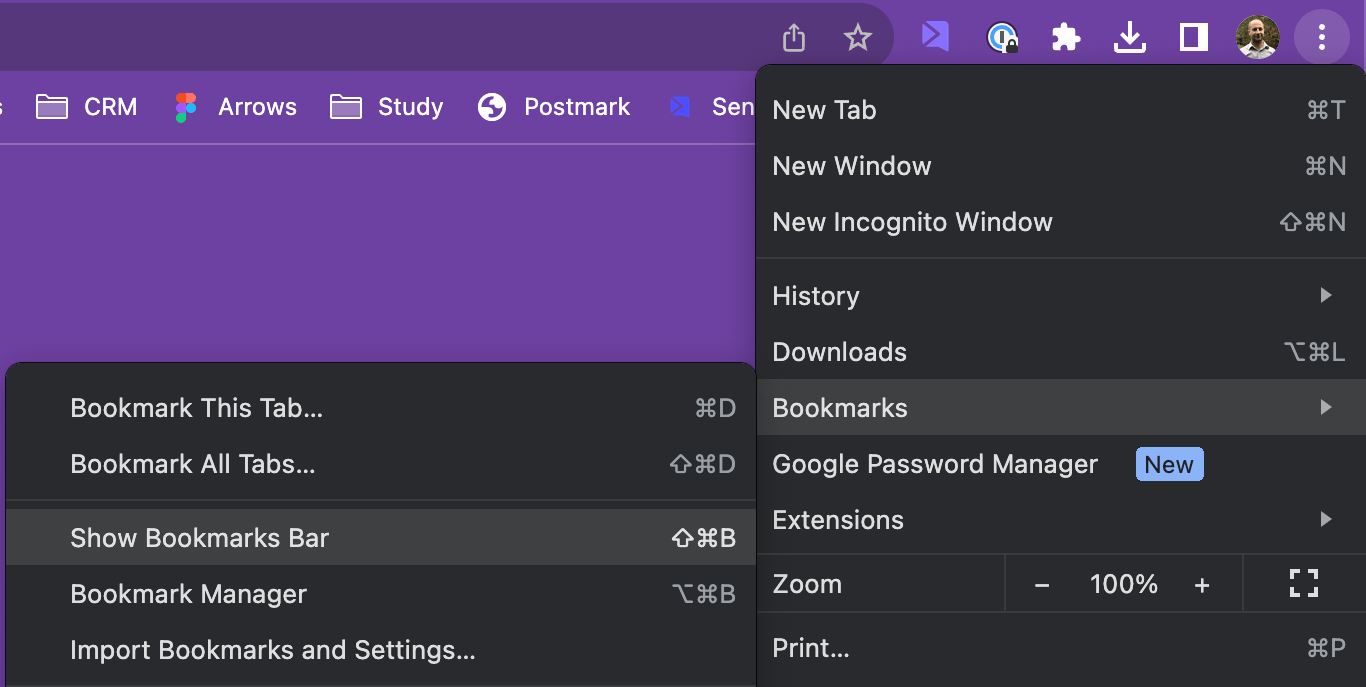Select Bookmark All Tabs…
Screen dimensions: 1366x687
pos(381,464)
